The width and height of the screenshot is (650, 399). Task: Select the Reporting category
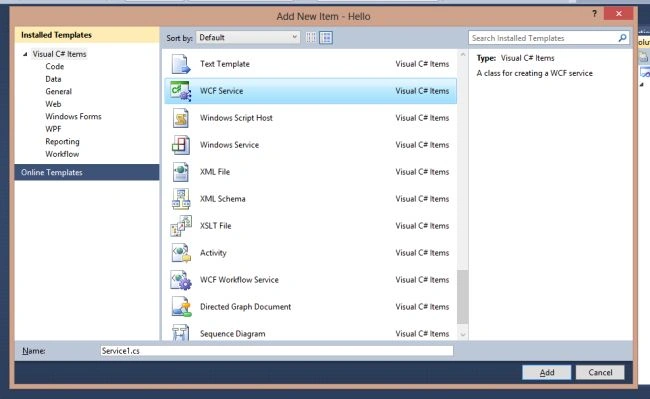(x=62, y=141)
